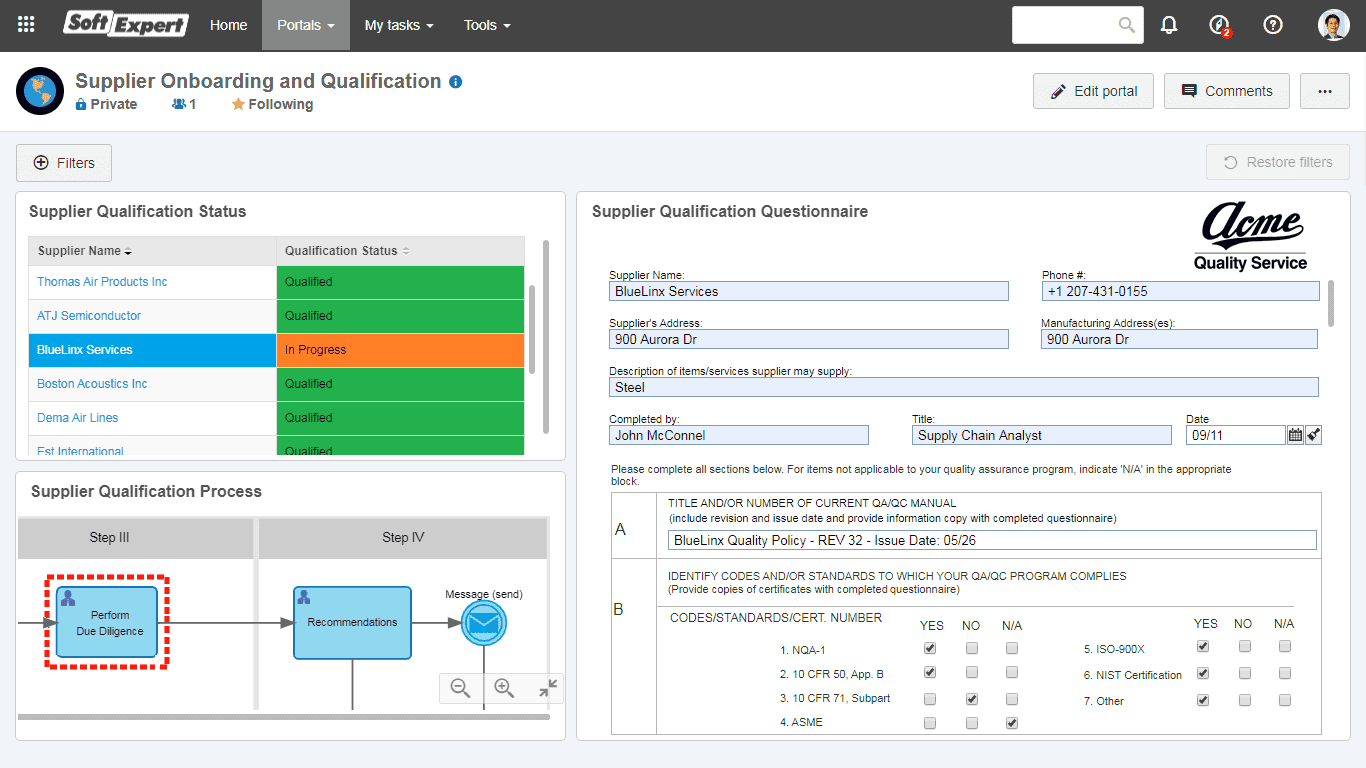This screenshot has height=768, width=1366.
Task: Open Boston Acoustics Inc supplier
Action: [92, 384]
